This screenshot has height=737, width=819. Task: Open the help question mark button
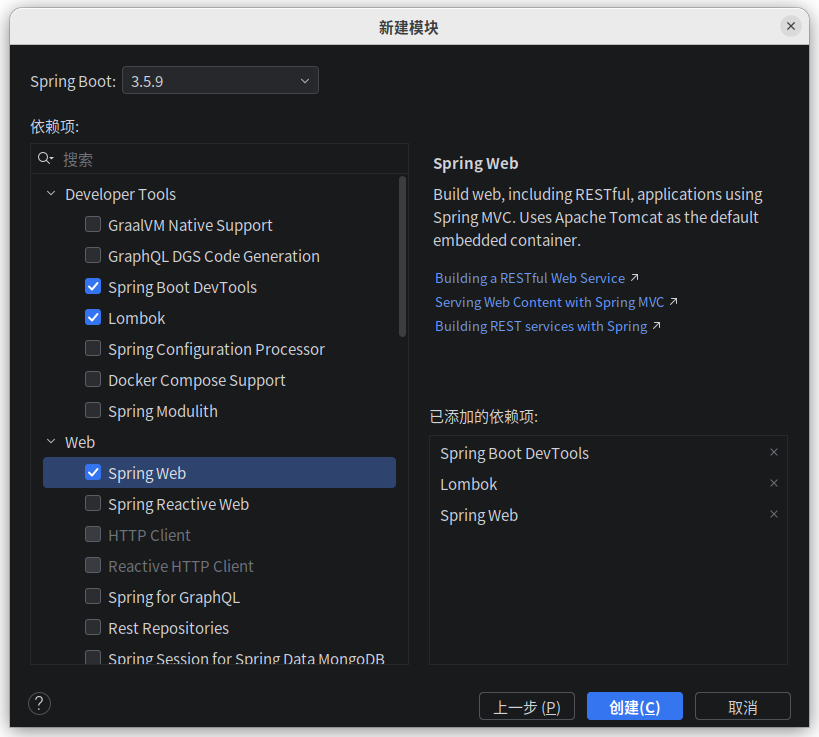[x=39, y=704]
